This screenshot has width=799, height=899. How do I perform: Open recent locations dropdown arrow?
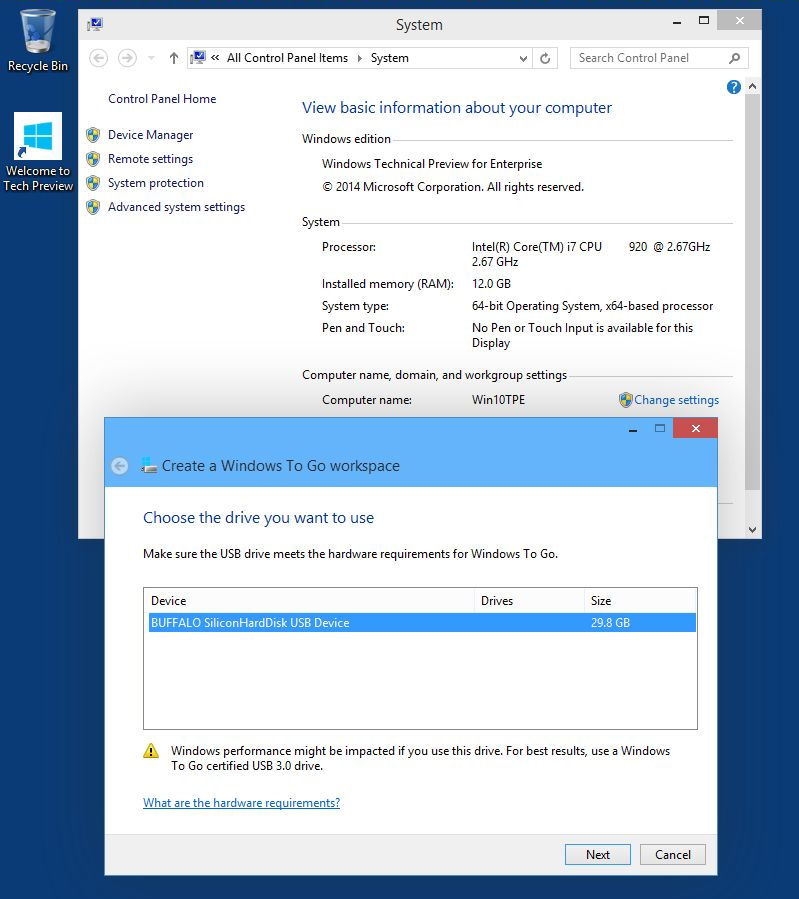coord(151,58)
